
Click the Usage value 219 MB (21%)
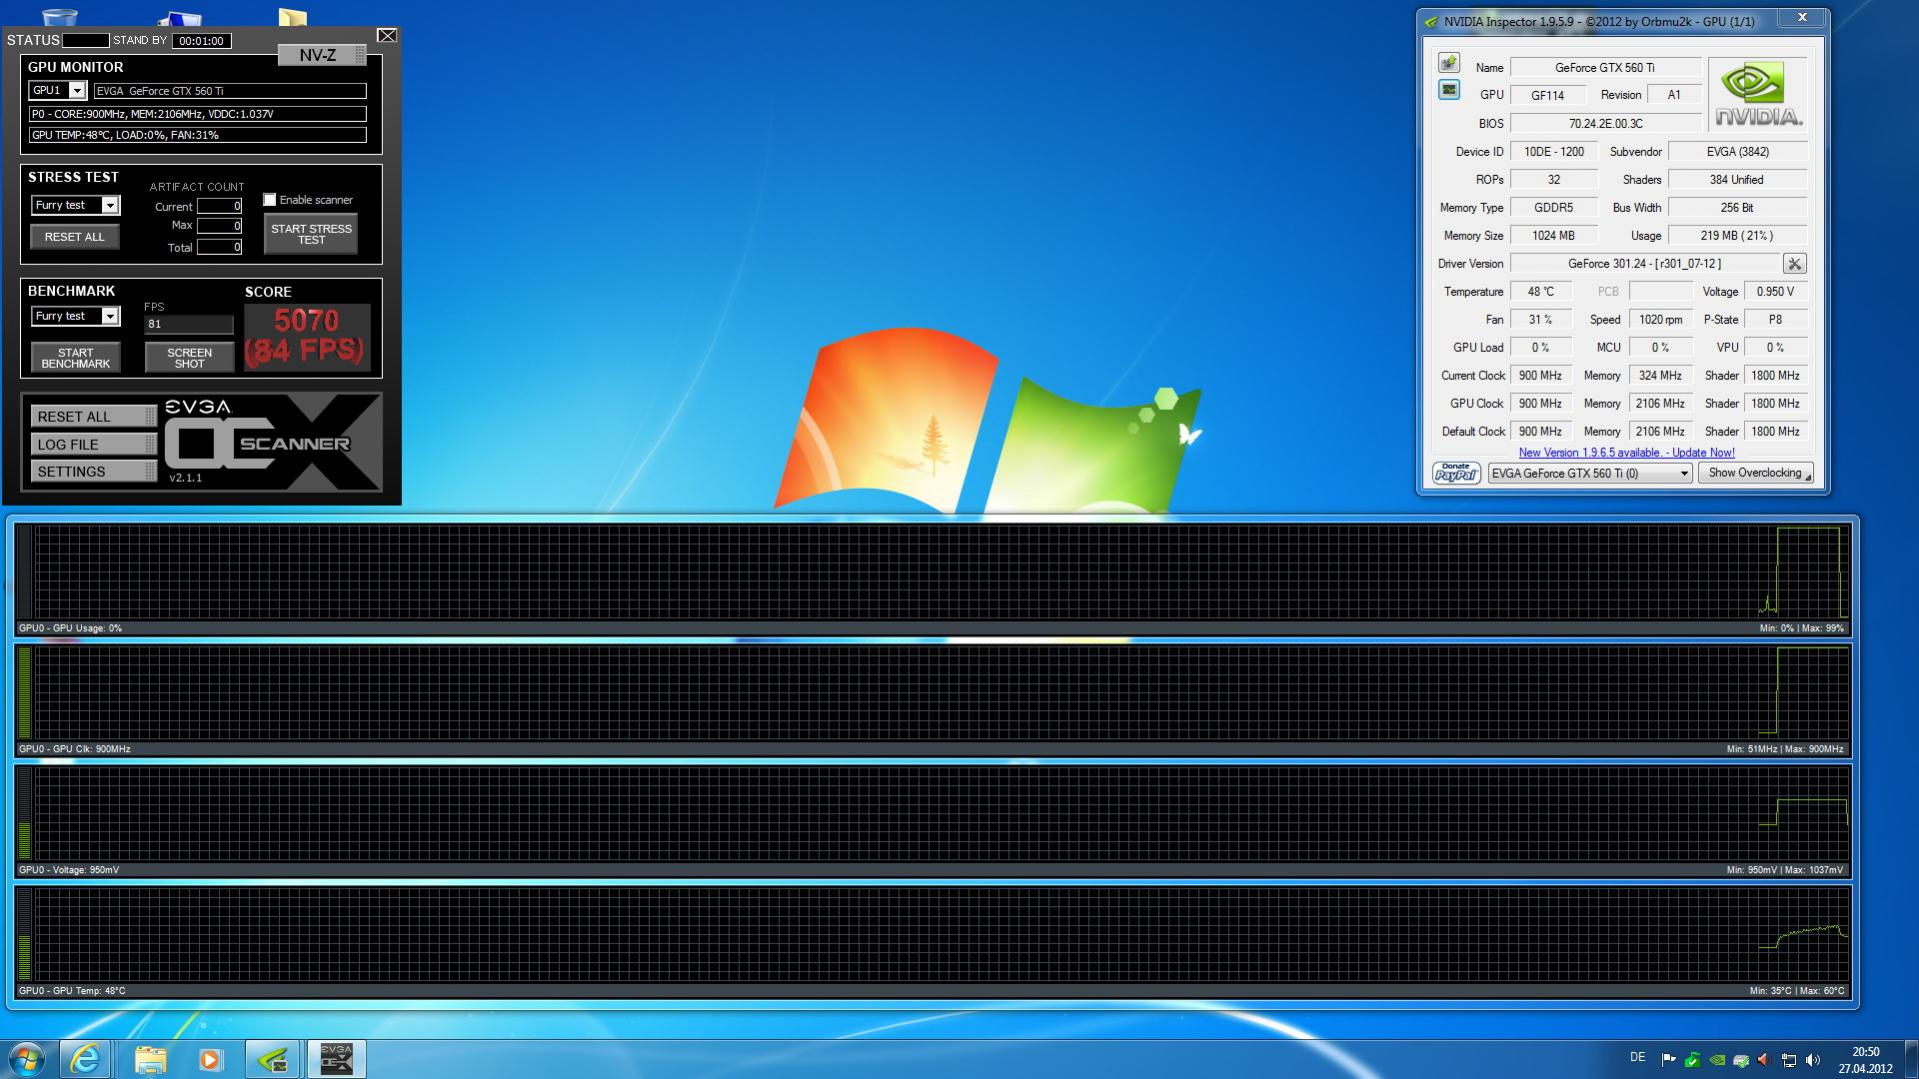[x=1737, y=236]
